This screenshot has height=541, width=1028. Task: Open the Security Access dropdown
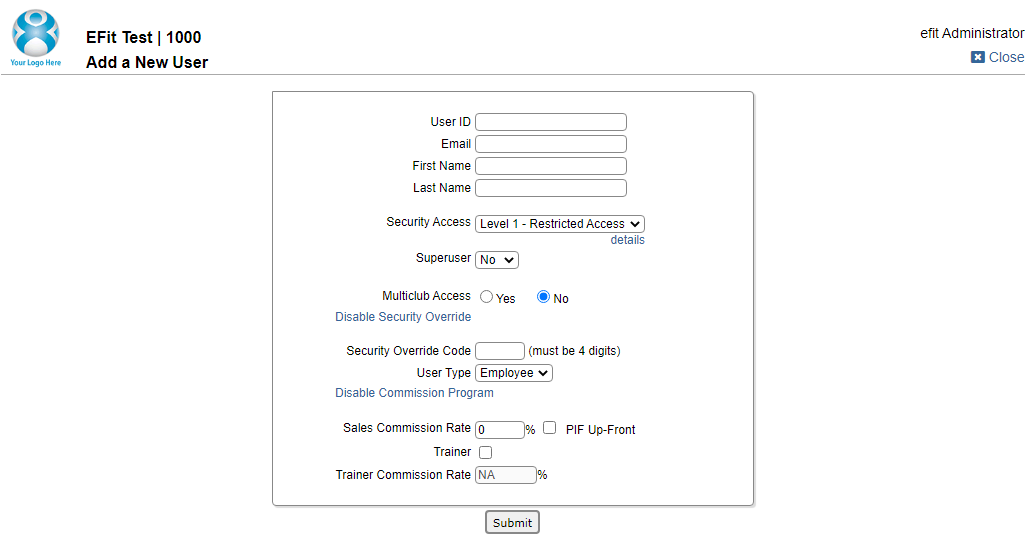(x=560, y=224)
